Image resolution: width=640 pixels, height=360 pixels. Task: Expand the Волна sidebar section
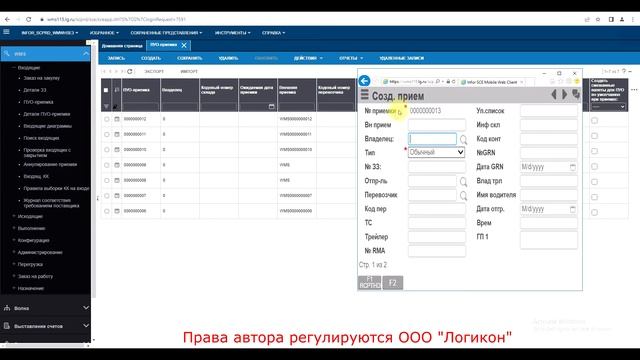click(x=86, y=308)
